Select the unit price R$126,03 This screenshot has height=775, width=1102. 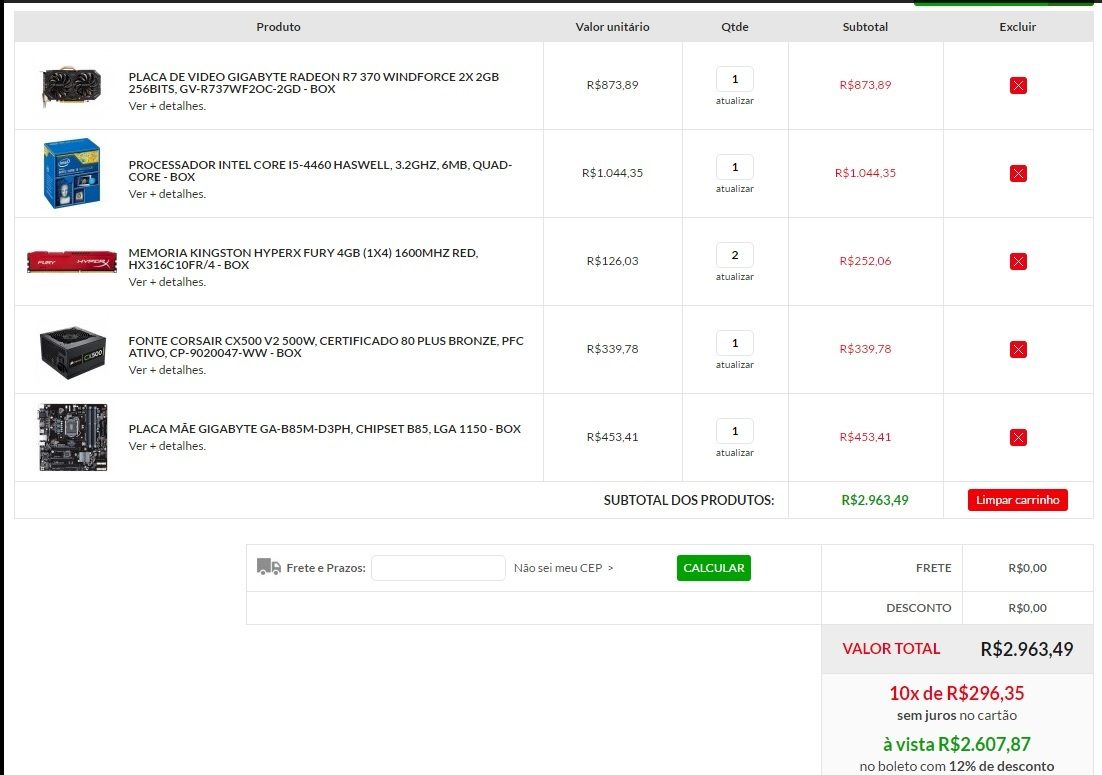(x=612, y=261)
